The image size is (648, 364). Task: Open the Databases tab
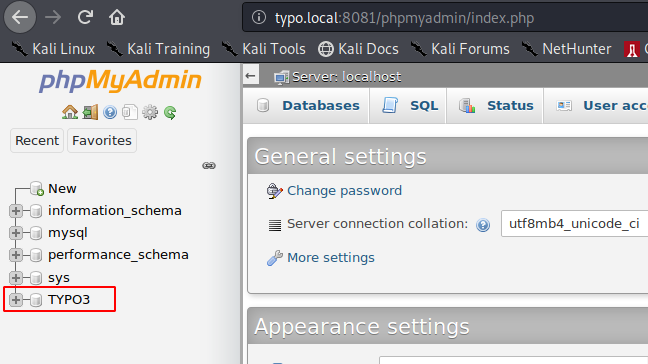306,106
